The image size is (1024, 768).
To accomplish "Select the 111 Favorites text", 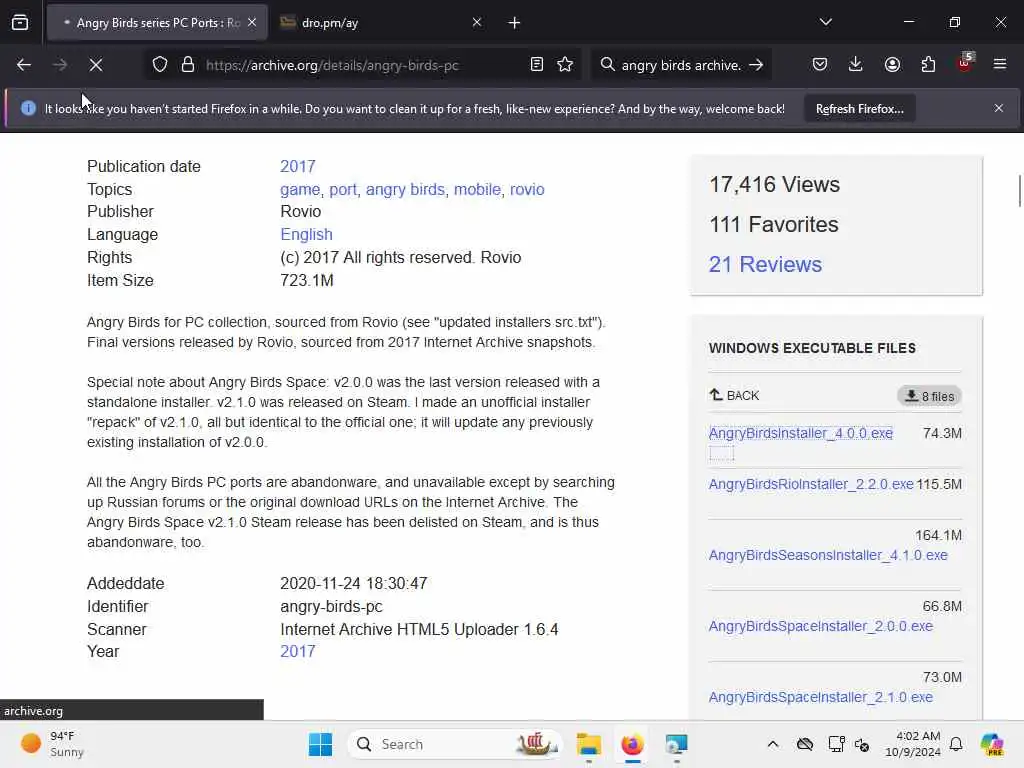I will pyautogui.click(x=774, y=225).
